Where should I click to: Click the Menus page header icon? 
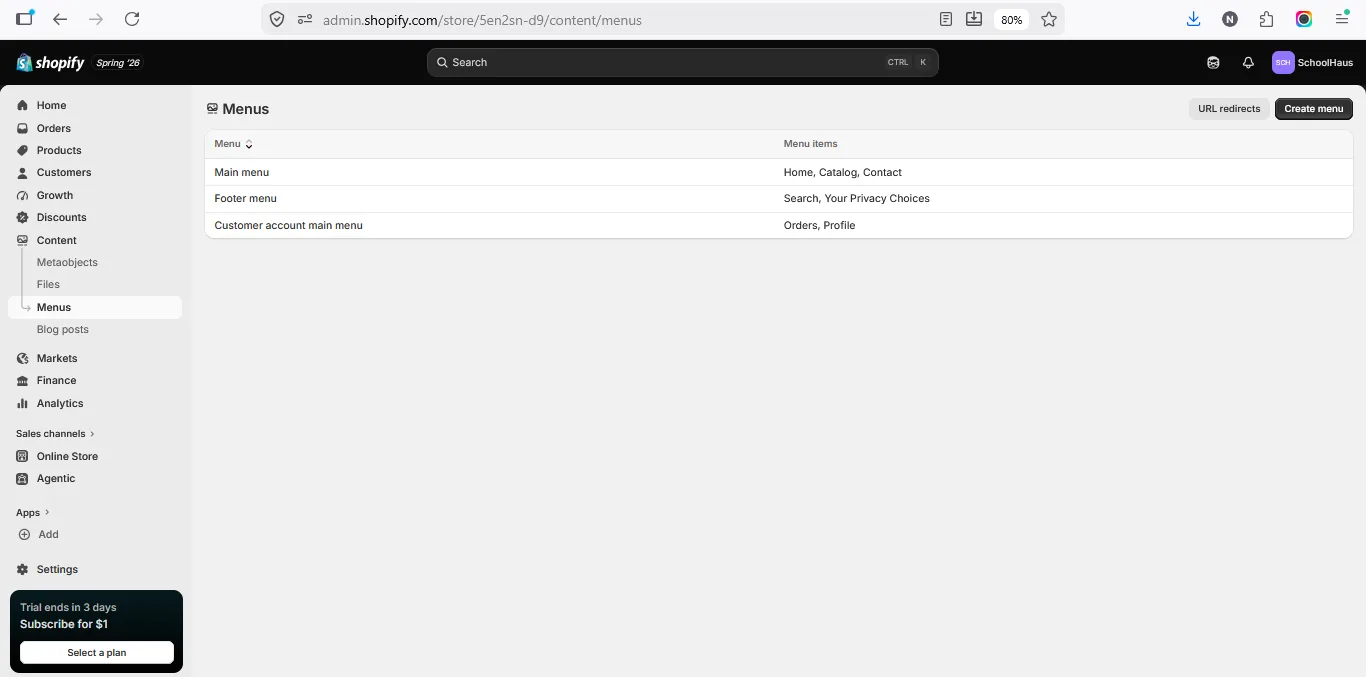(212, 109)
